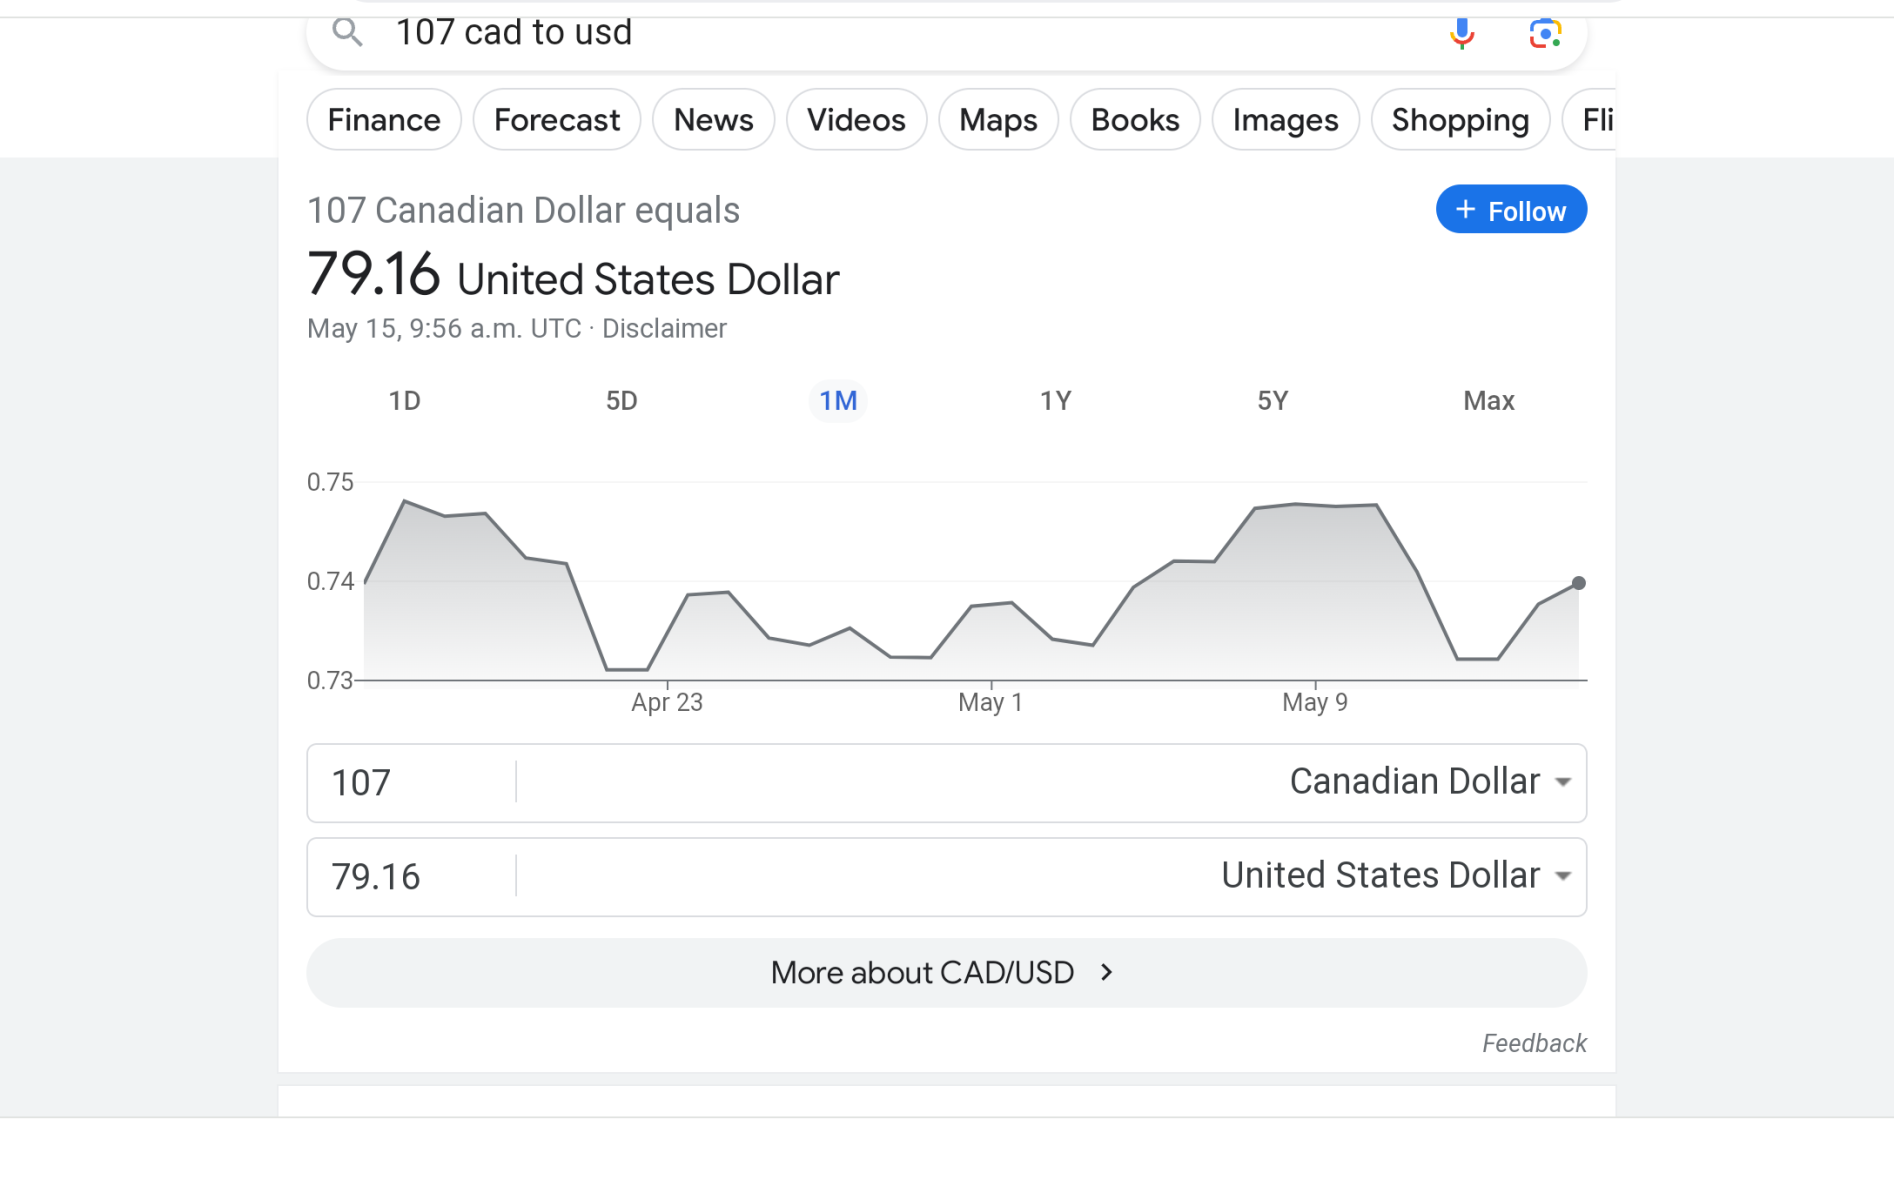Select the News filter chip

pos(713,120)
